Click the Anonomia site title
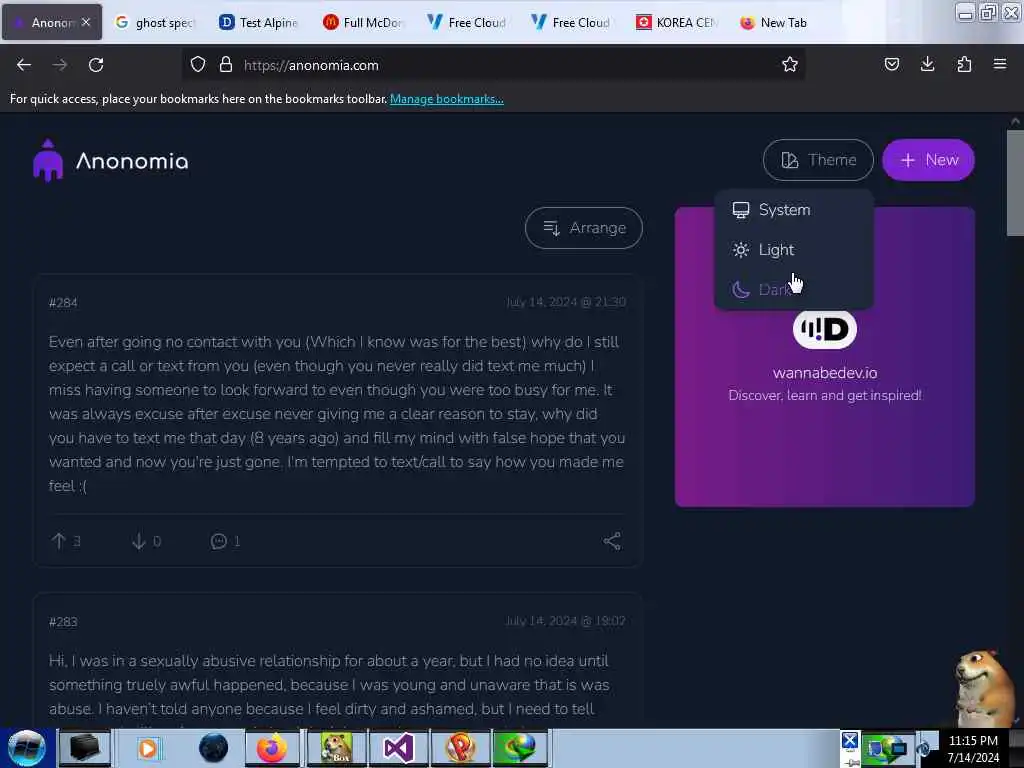The height and width of the screenshot is (768, 1024). click(x=132, y=161)
